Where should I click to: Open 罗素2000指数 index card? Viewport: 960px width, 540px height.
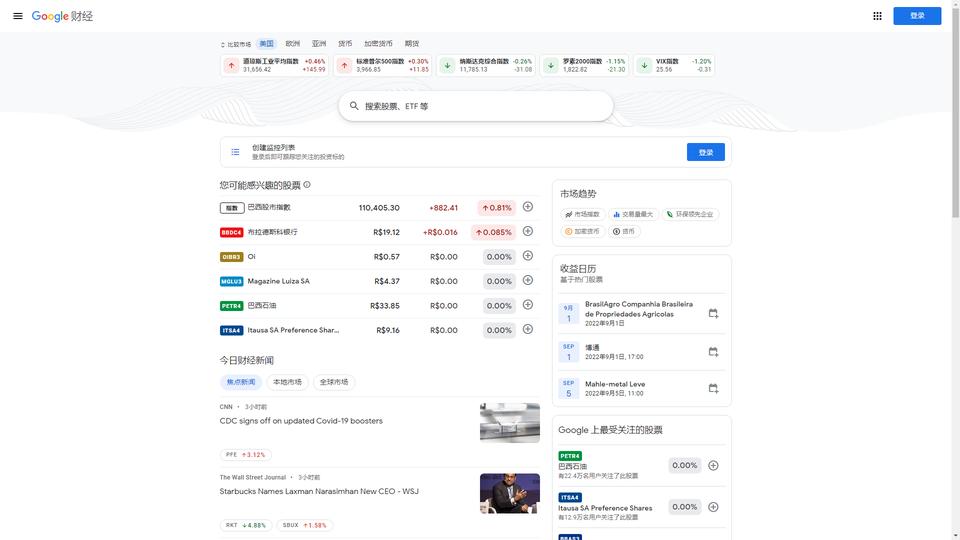(x=584, y=65)
